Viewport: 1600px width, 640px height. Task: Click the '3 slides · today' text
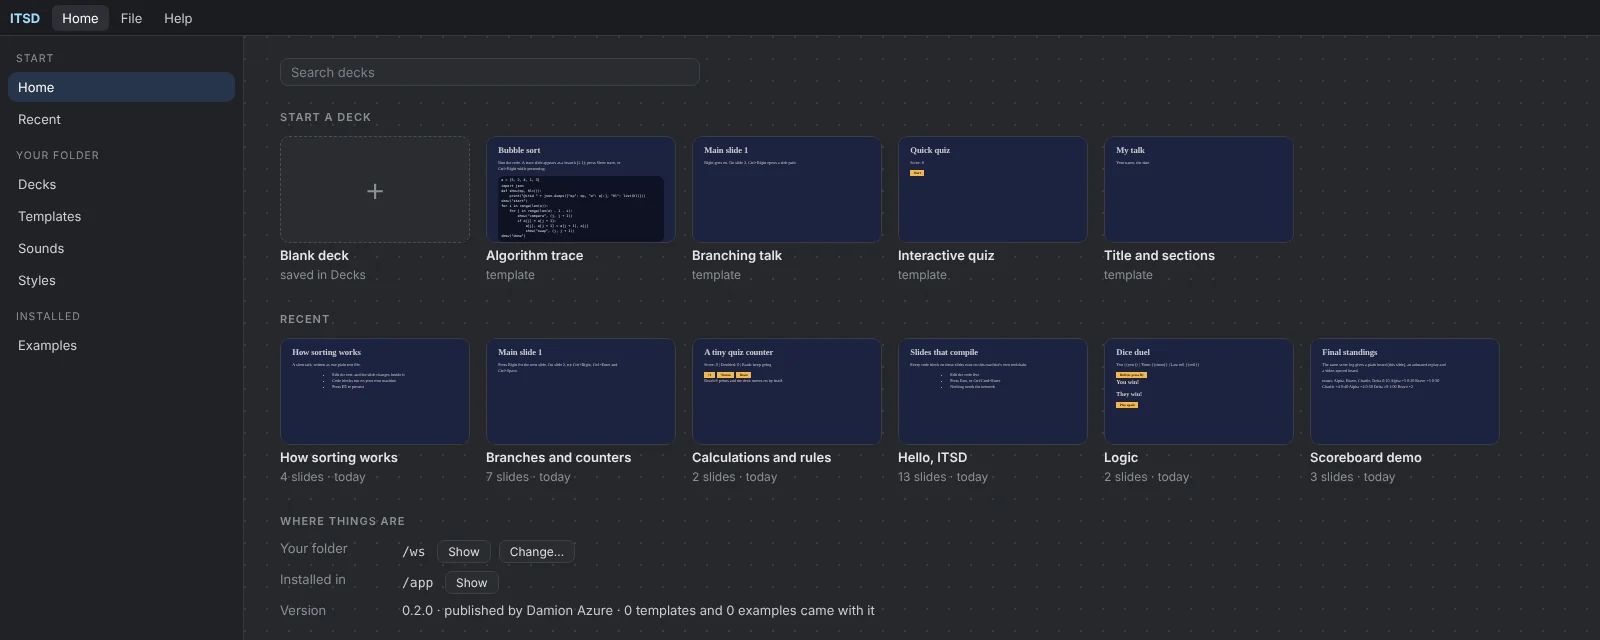point(1353,477)
